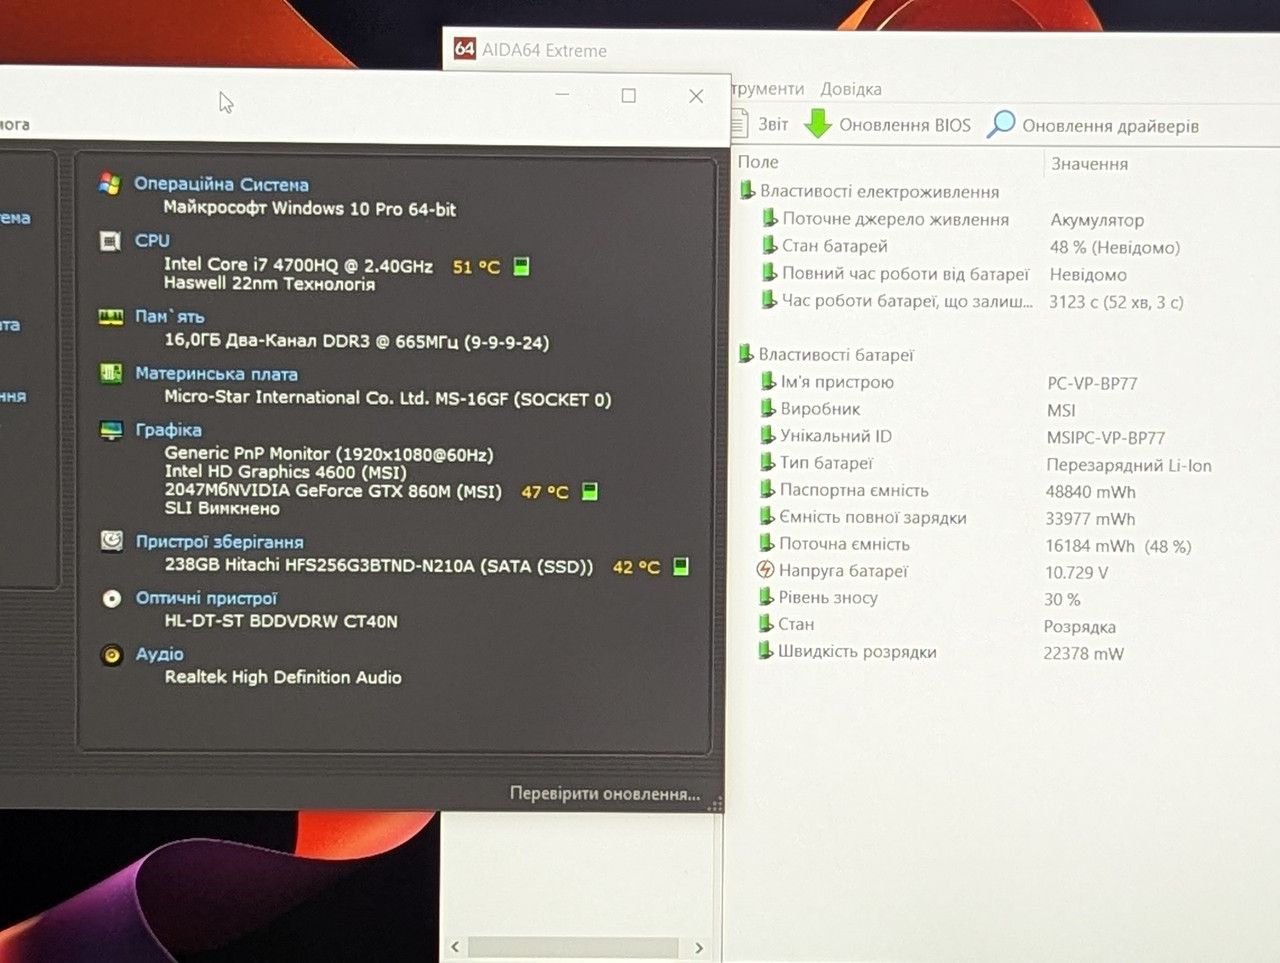Open the green BIOS update arrow icon
Image resolution: width=1280 pixels, height=963 pixels.
(818, 124)
